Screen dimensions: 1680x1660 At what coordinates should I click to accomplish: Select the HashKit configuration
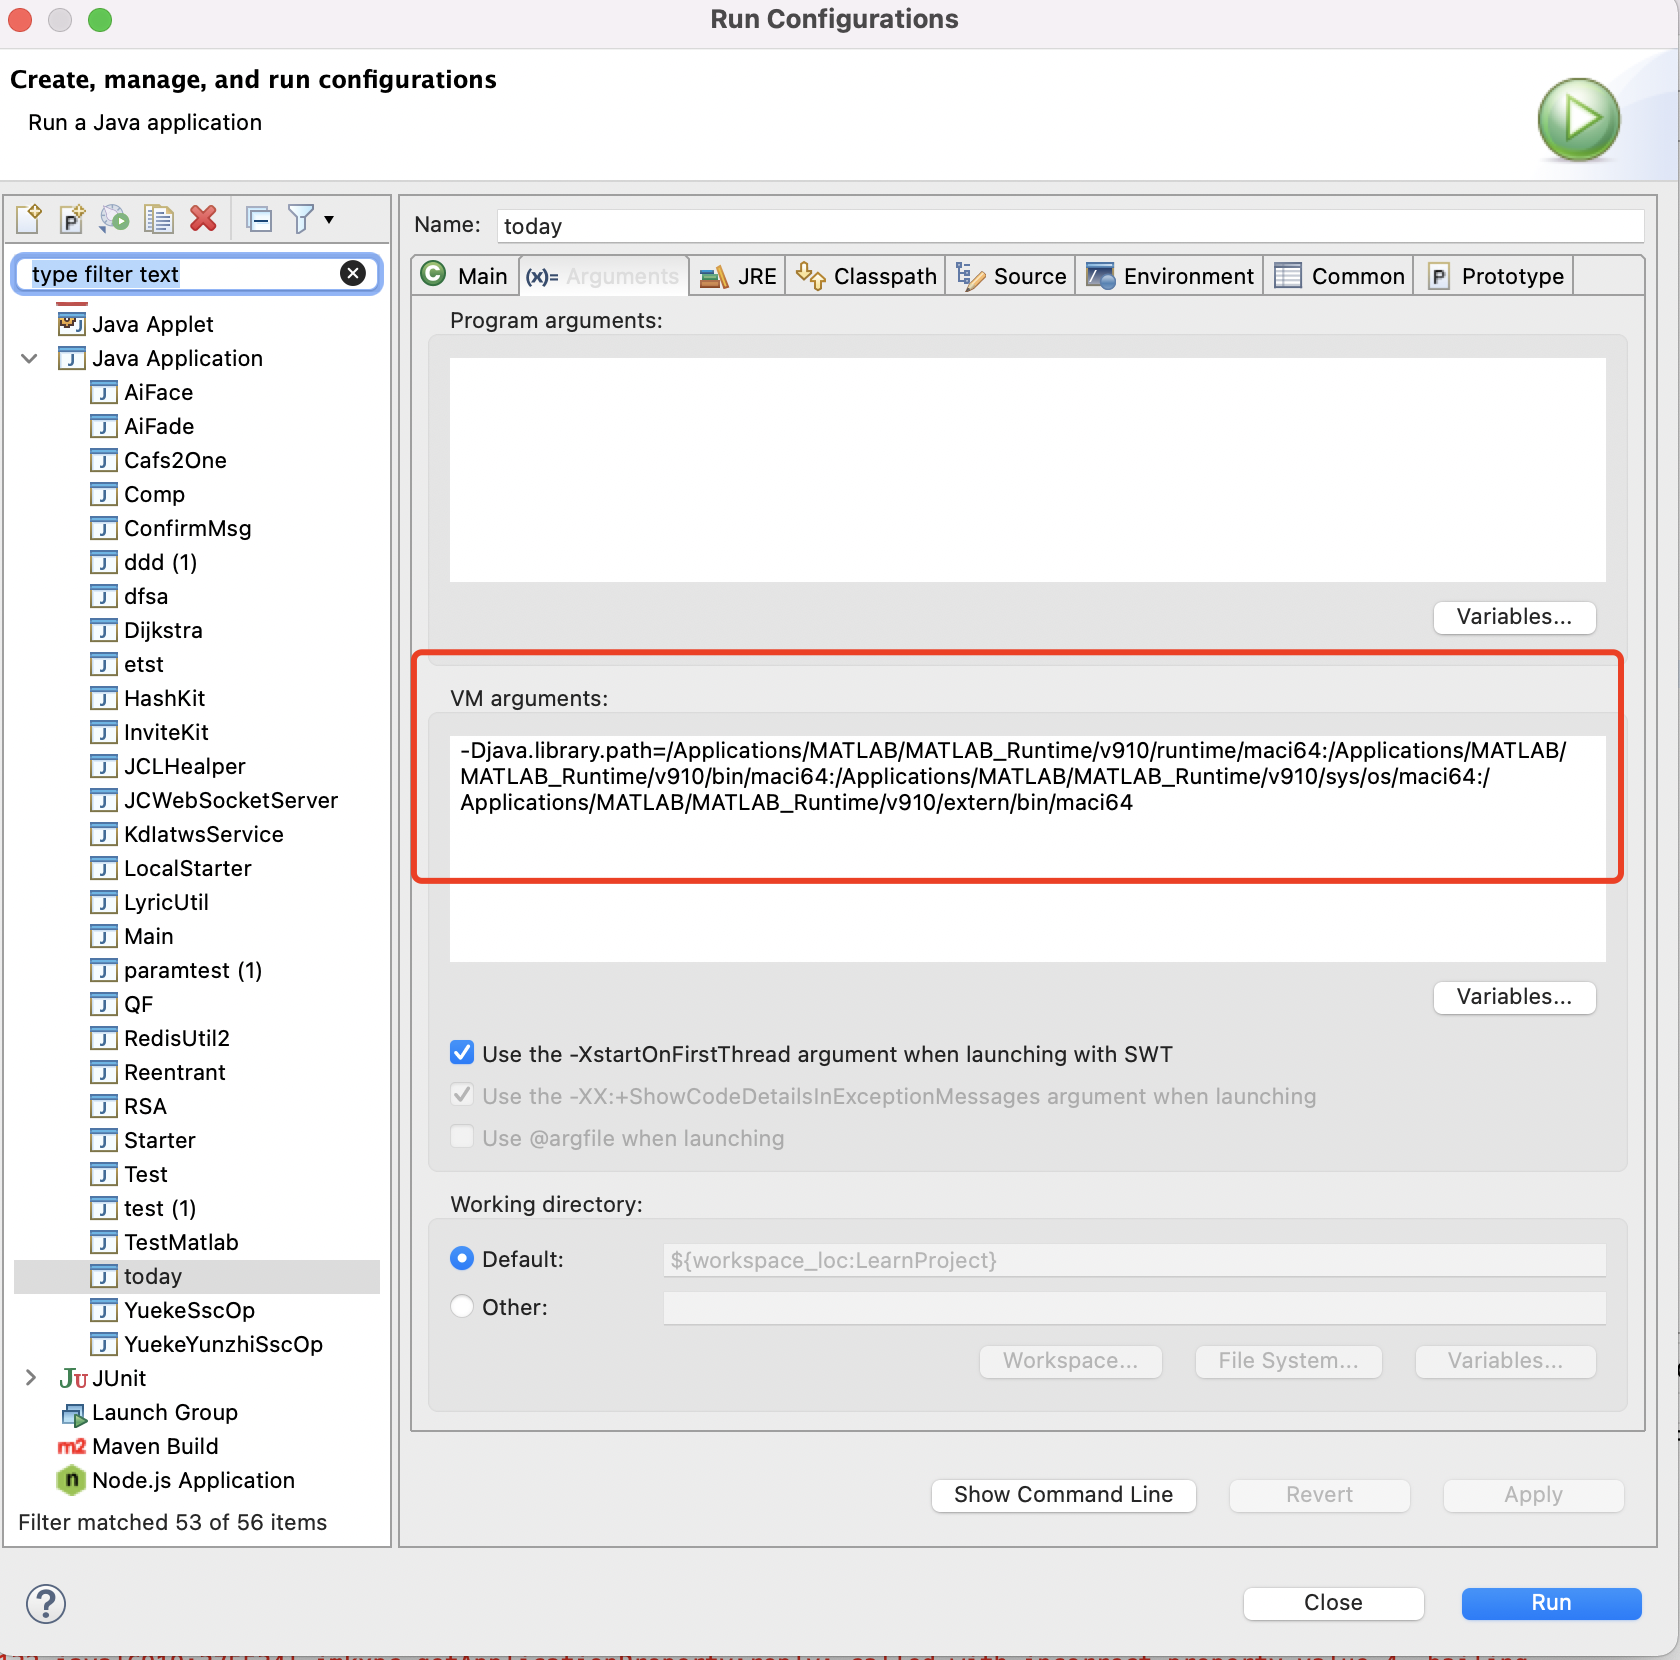click(147, 698)
